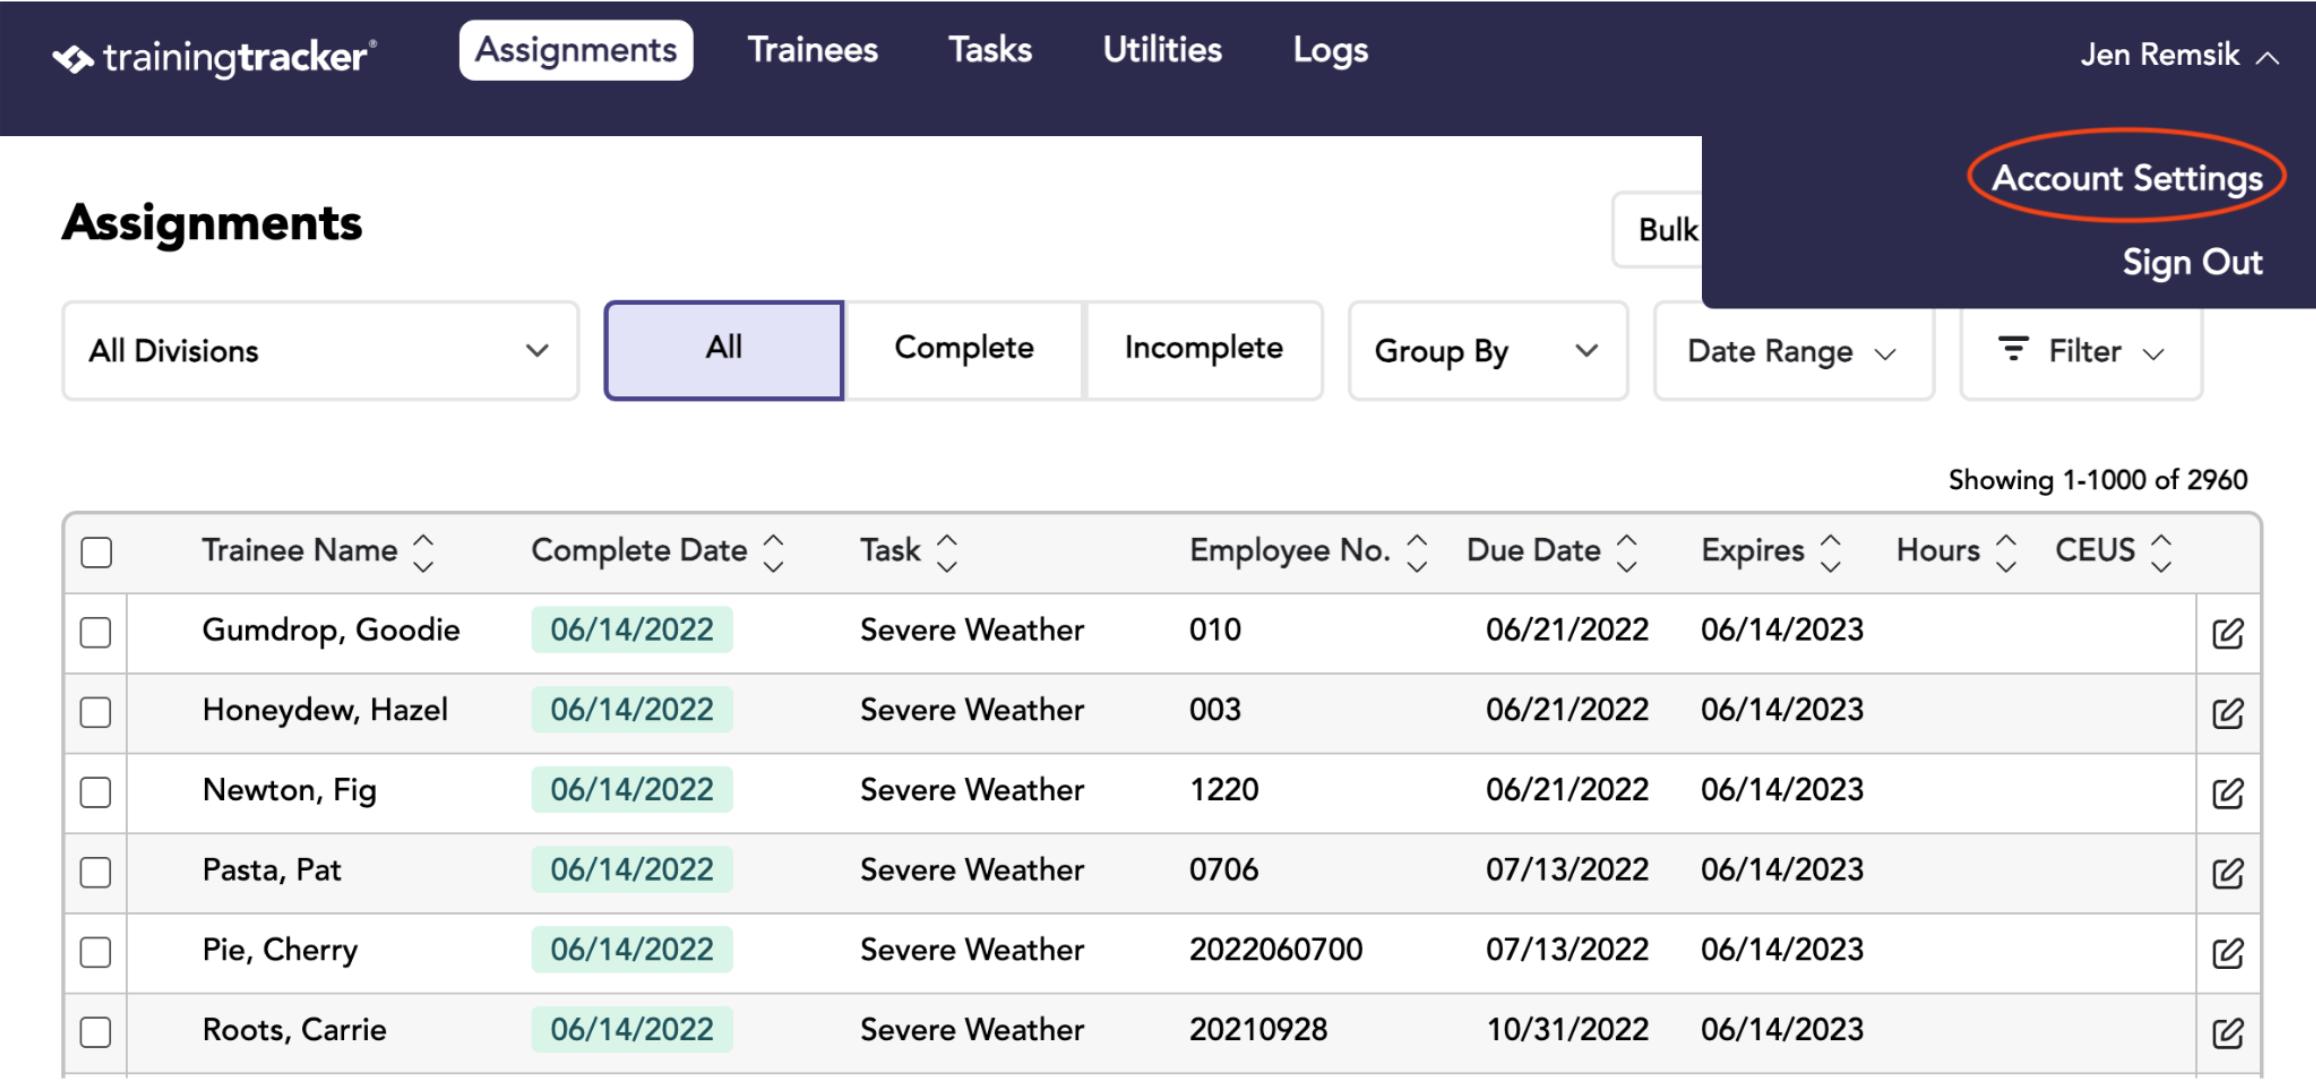Choose Account Settings from user menu
This screenshot has width=2316, height=1084.
2126,178
